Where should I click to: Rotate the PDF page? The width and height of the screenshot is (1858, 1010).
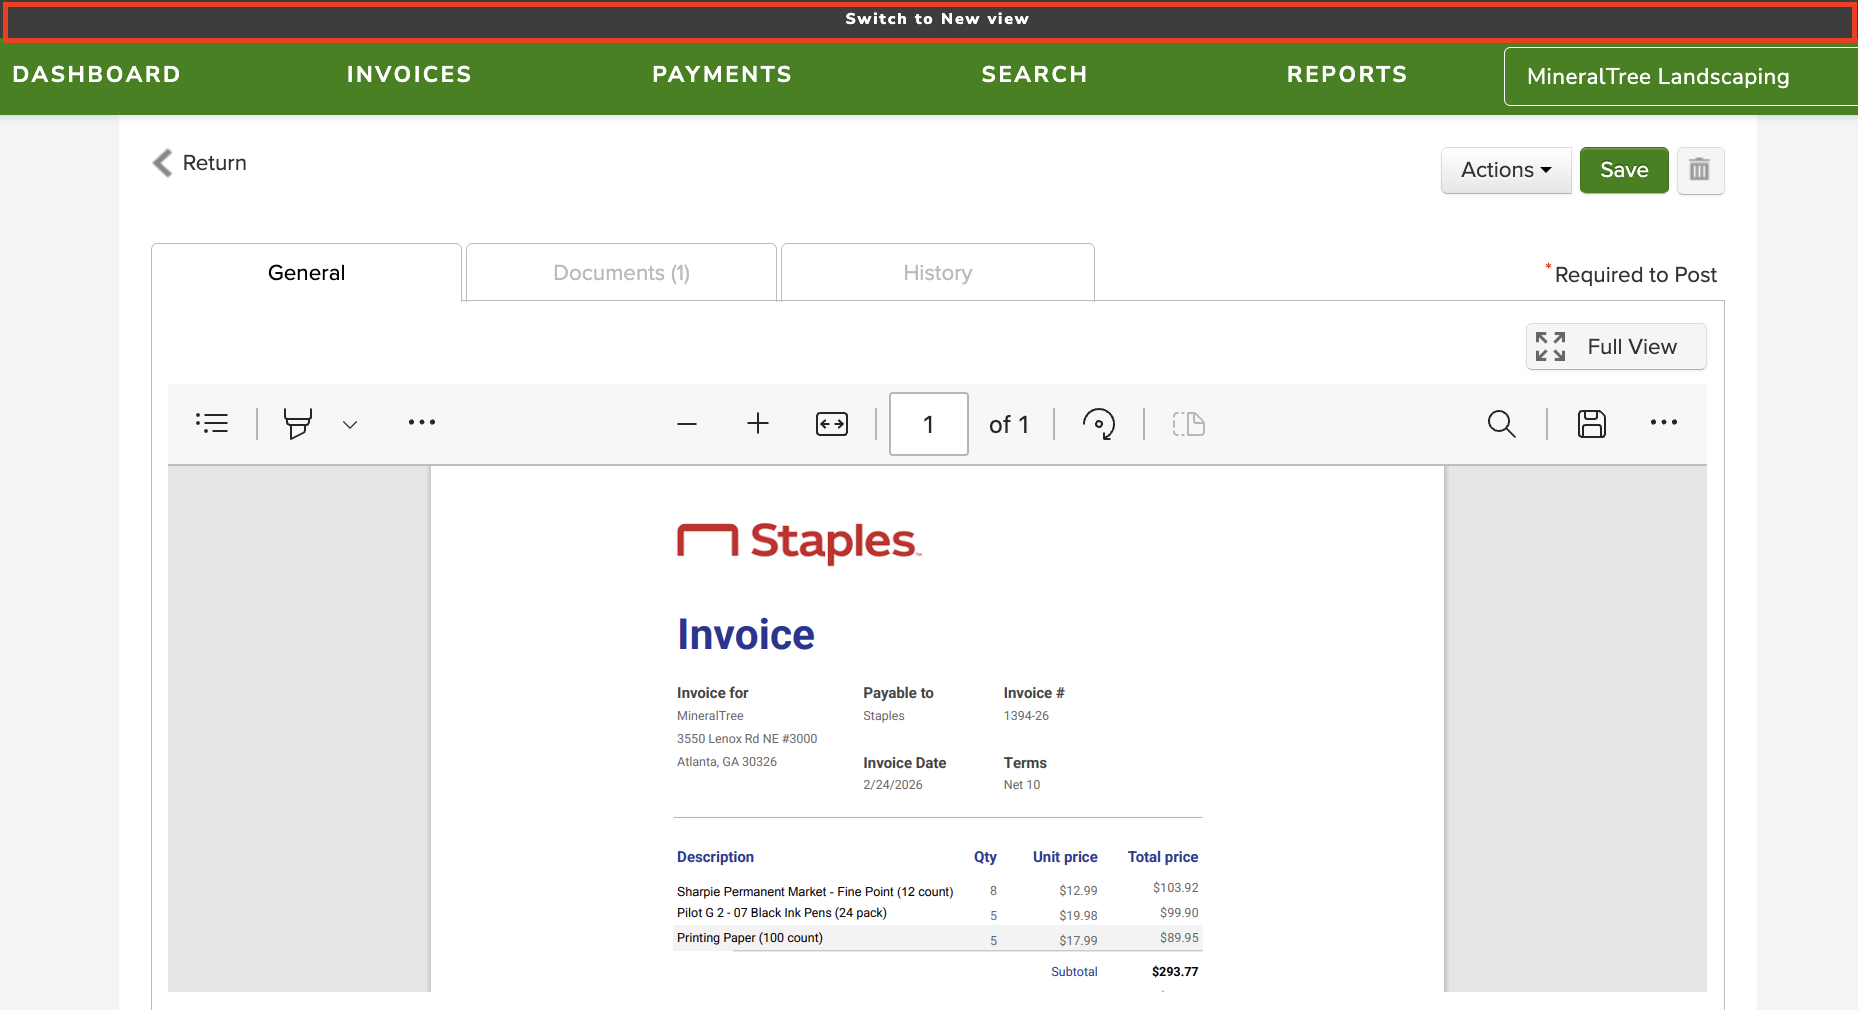tap(1099, 424)
